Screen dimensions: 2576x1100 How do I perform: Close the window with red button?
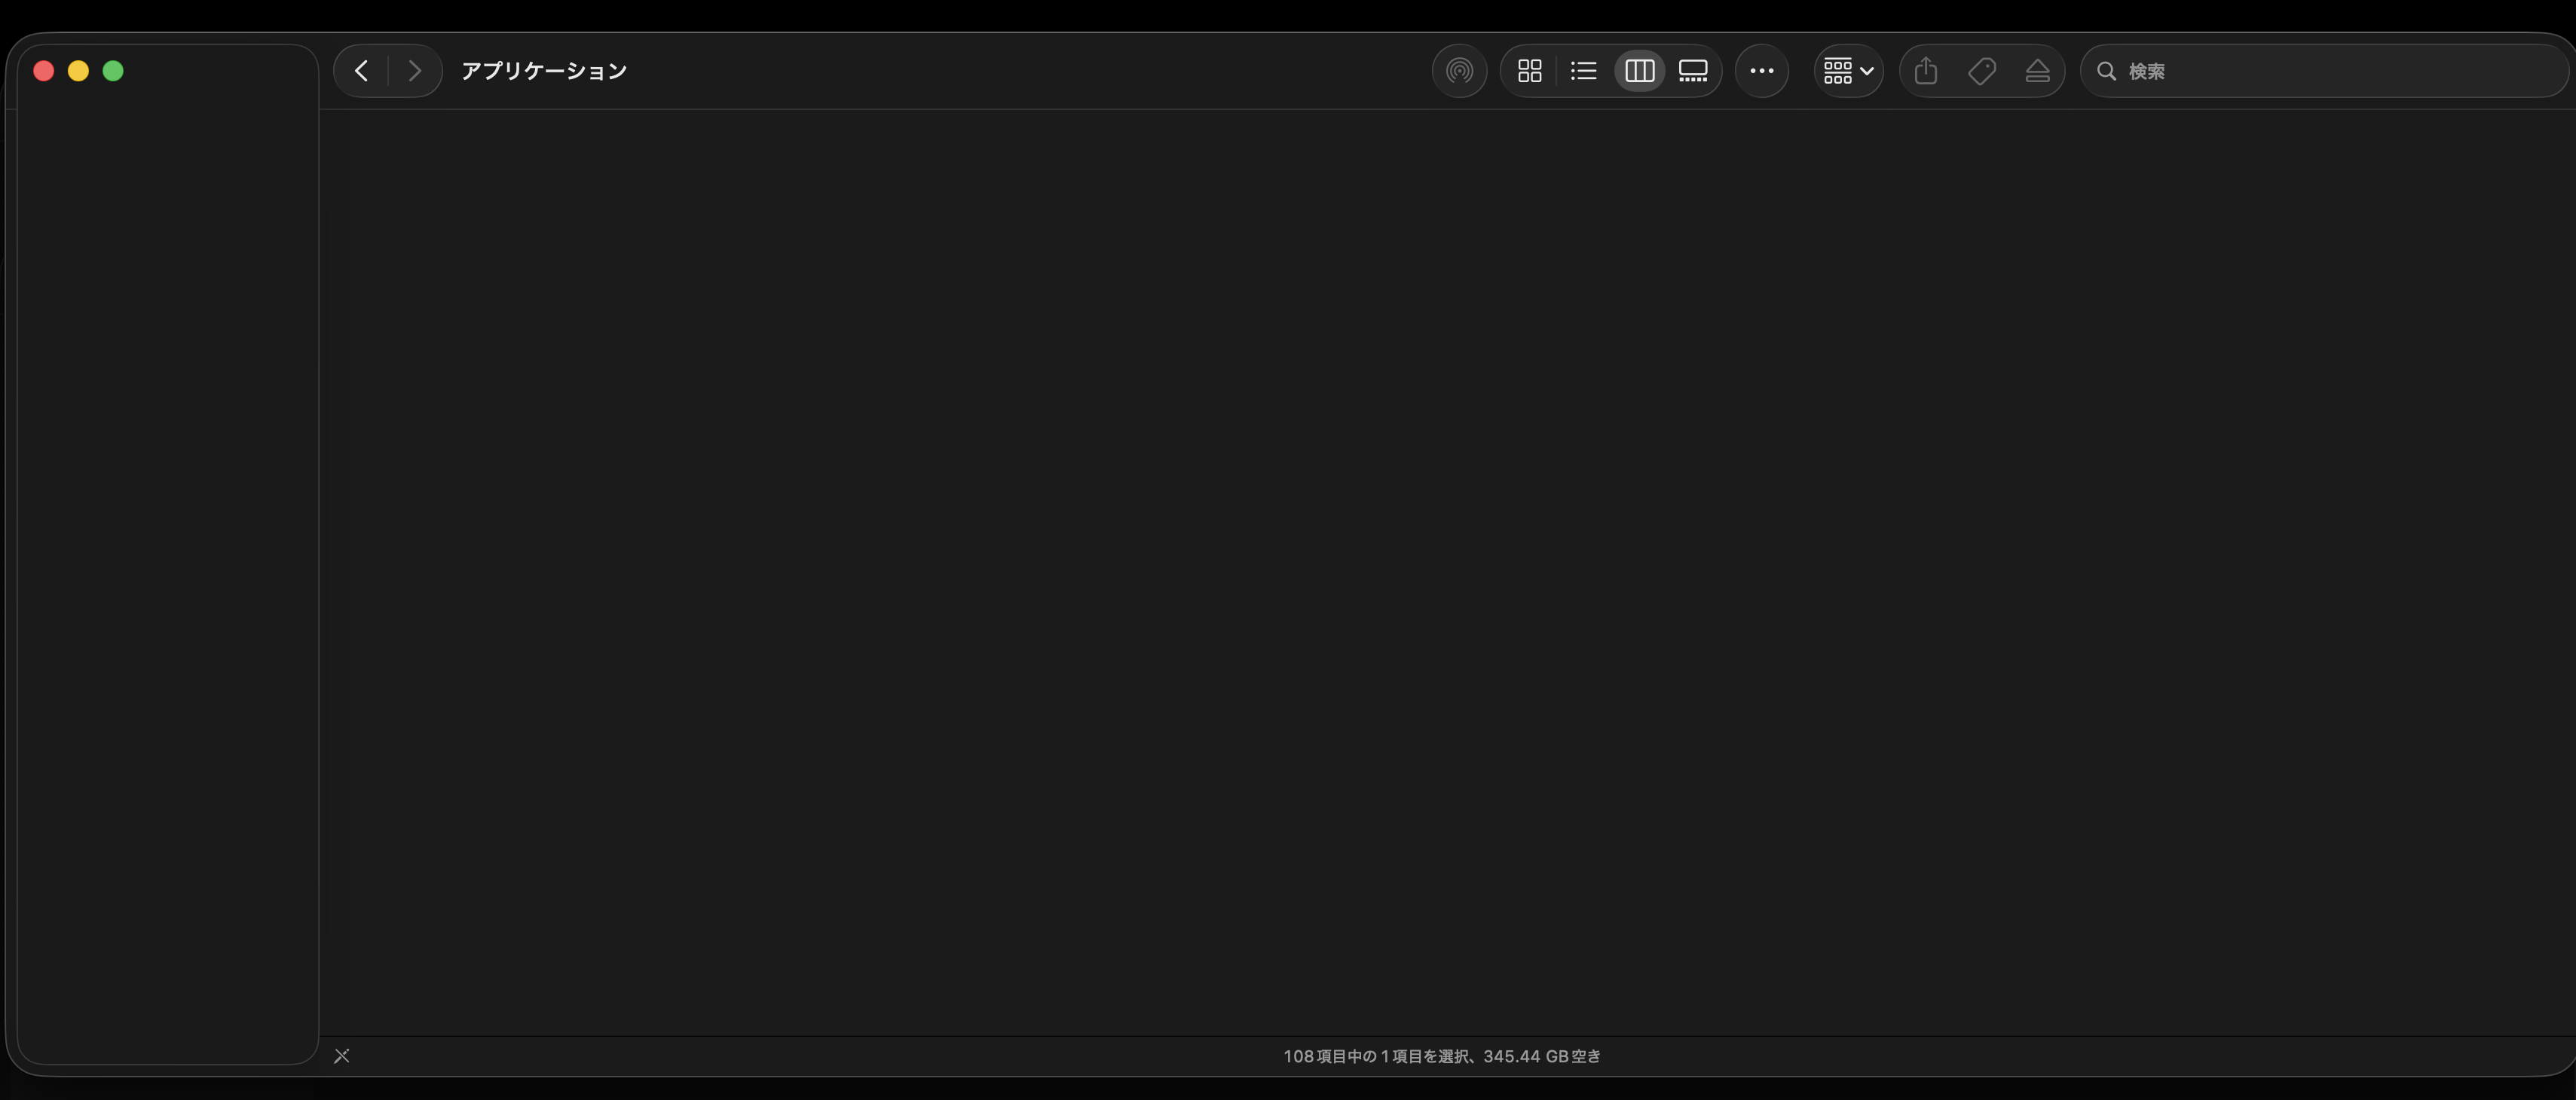tap(43, 71)
